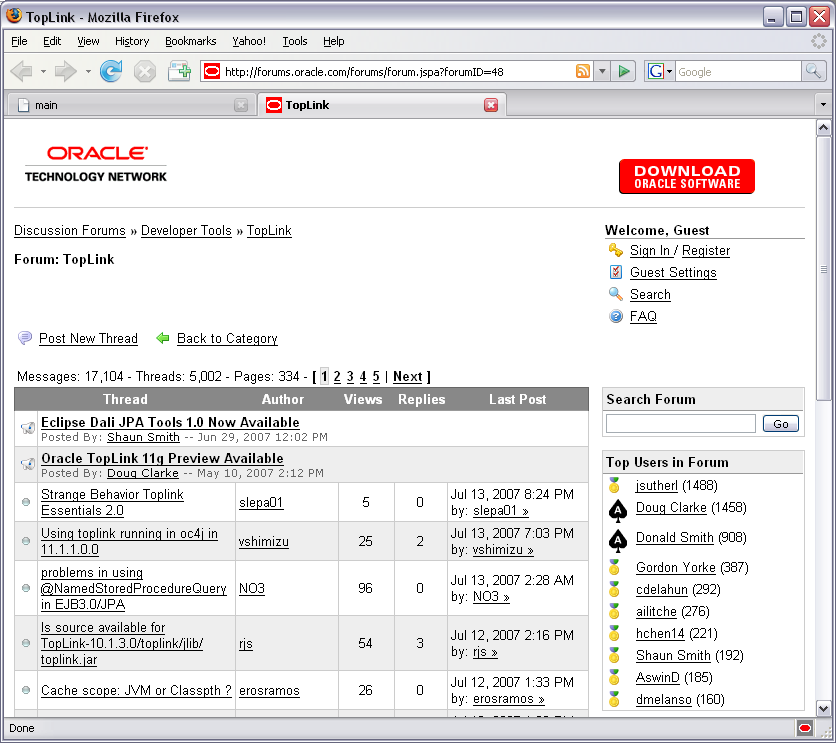Click the magnifier icon in the Google search box
836x743 pixels.
[813, 71]
